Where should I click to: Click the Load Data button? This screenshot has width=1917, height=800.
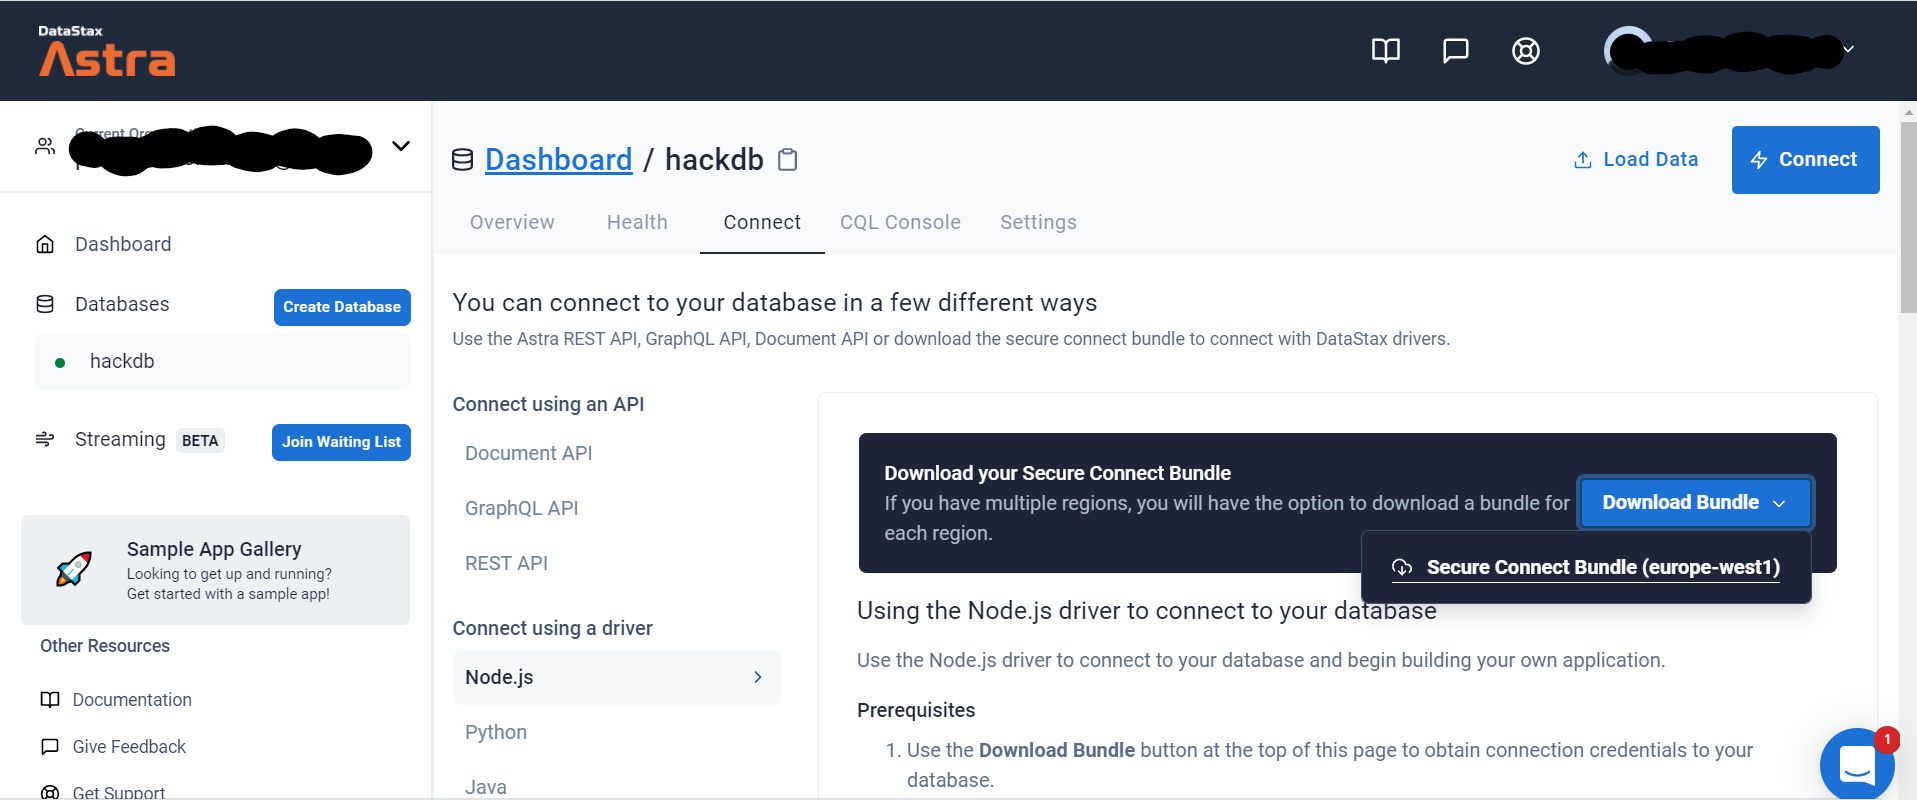pyautogui.click(x=1636, y=160)
